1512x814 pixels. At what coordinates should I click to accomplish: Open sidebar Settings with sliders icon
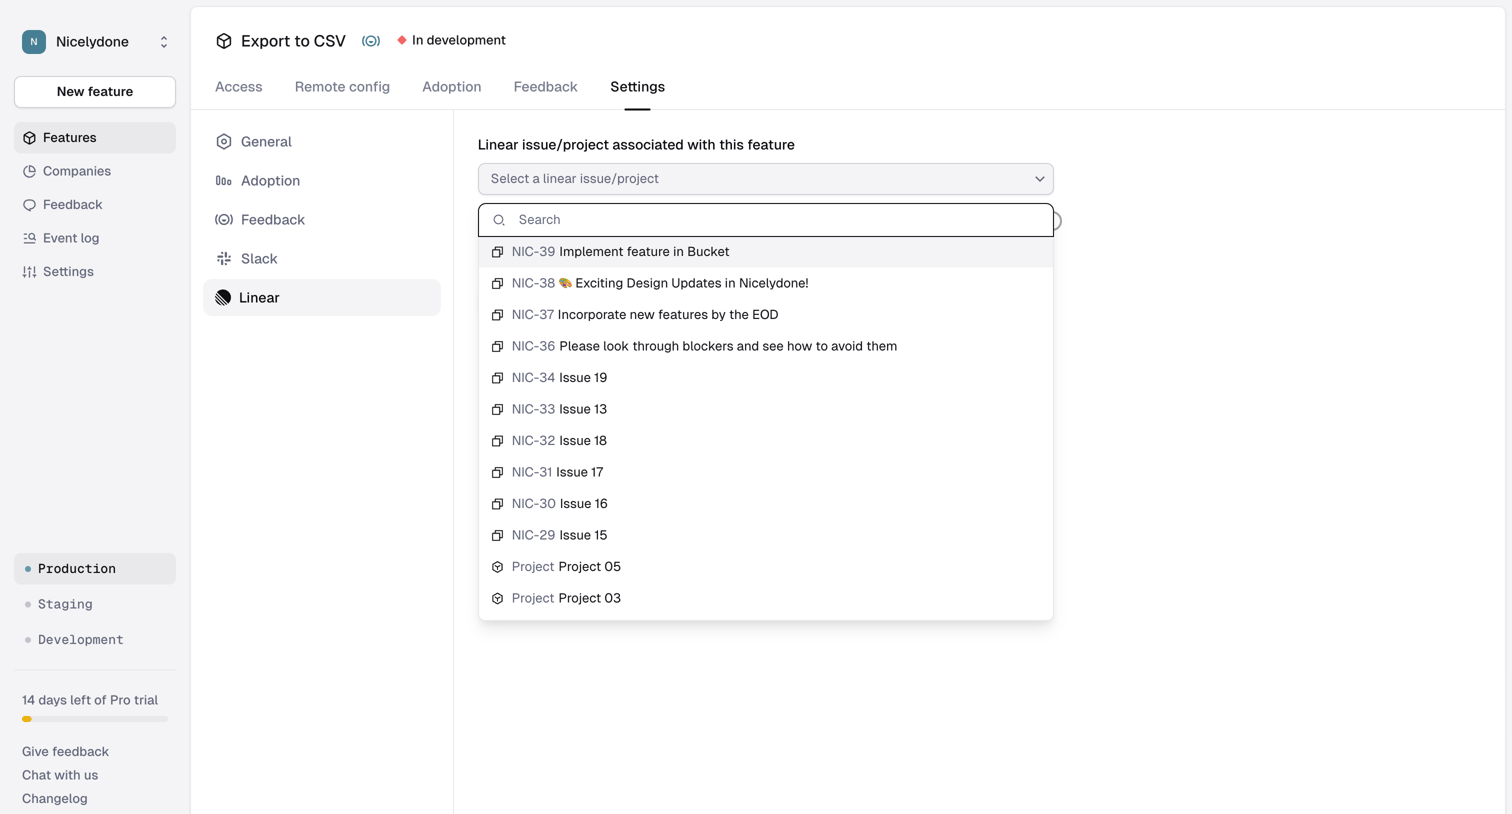pos(95,272)
